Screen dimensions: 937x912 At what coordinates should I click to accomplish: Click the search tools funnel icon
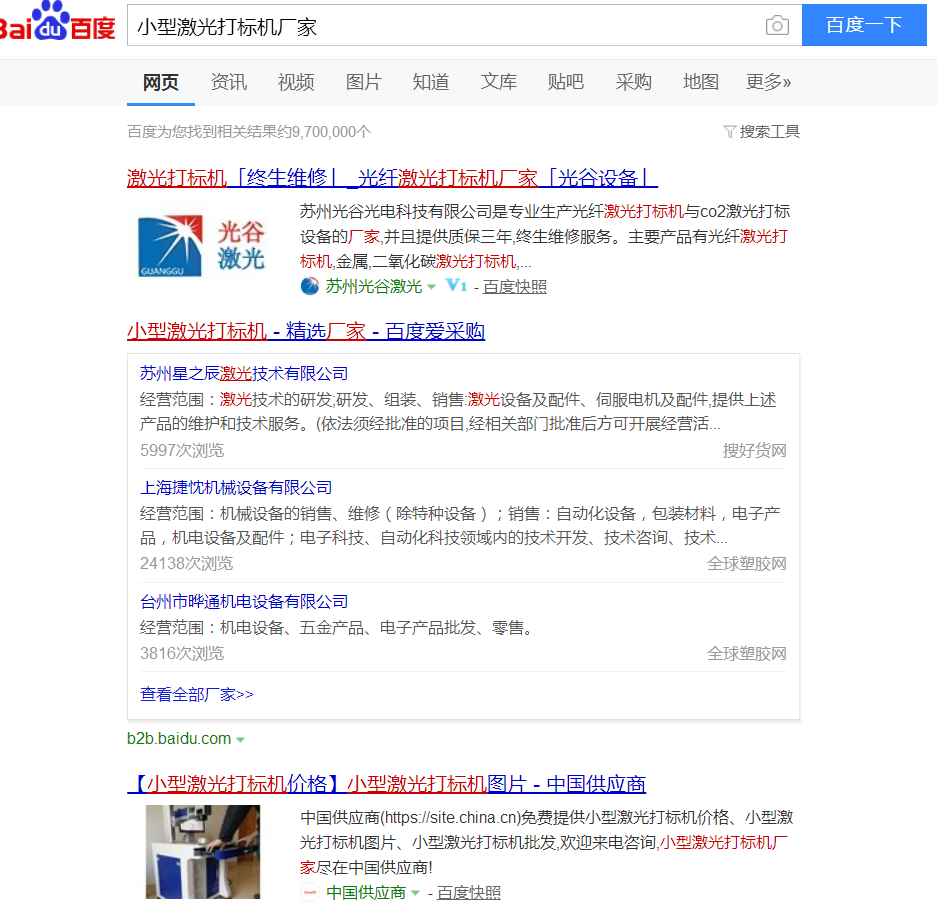(729, 131)
